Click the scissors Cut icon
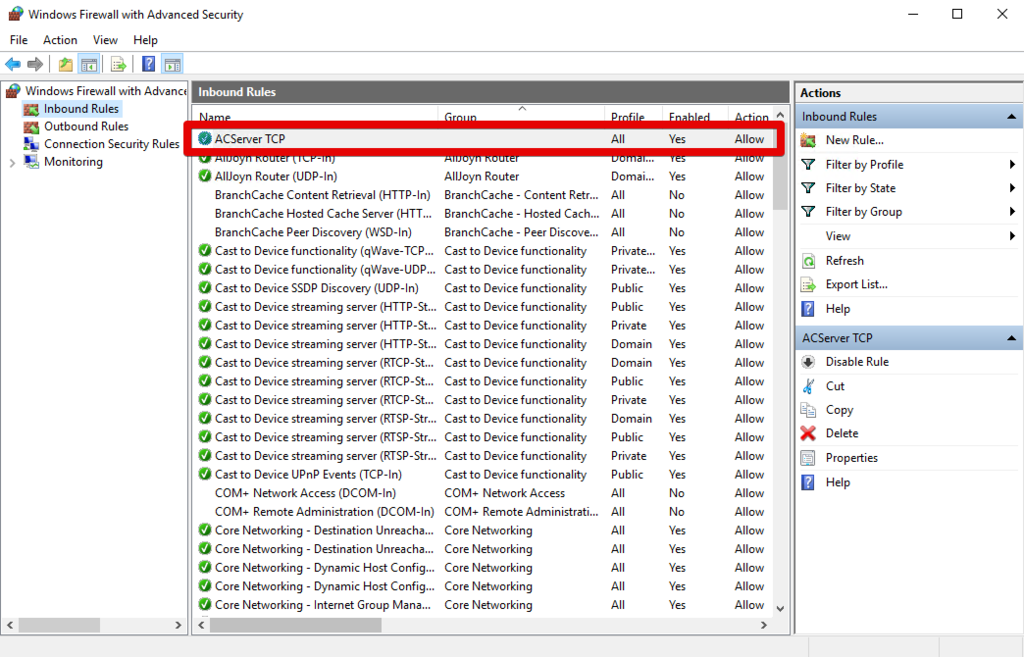 click(808, 386)
